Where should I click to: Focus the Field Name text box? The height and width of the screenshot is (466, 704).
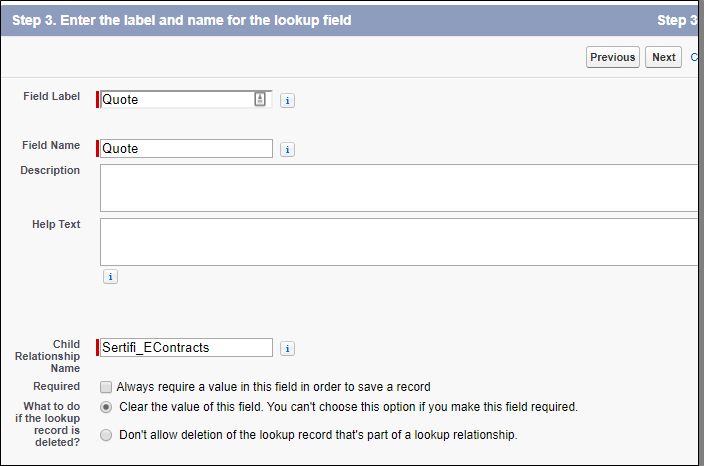pos(186,148)
